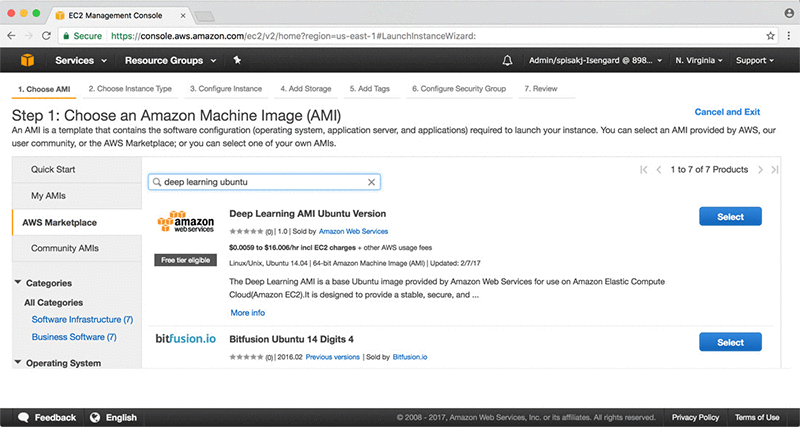Go to 4. Add Storage tab
The height and width of the screenshot is (427, 800).
coord(306,89)
